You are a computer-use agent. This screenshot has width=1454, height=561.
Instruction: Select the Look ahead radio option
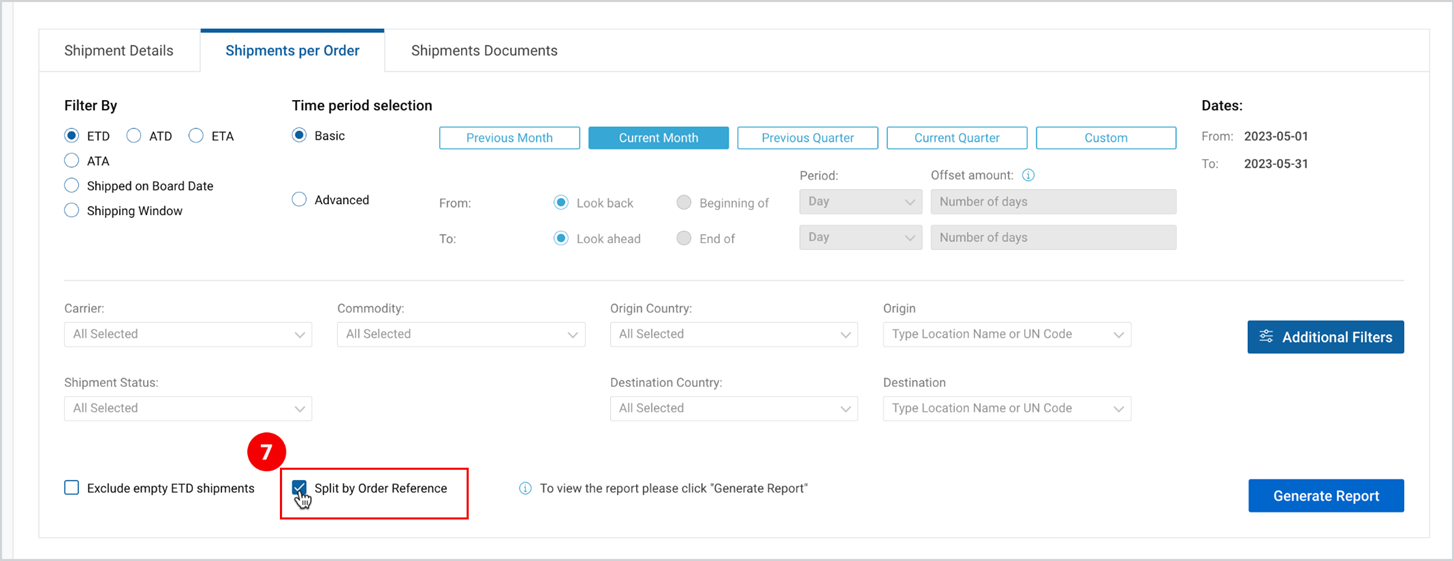(x=561, y=239)
